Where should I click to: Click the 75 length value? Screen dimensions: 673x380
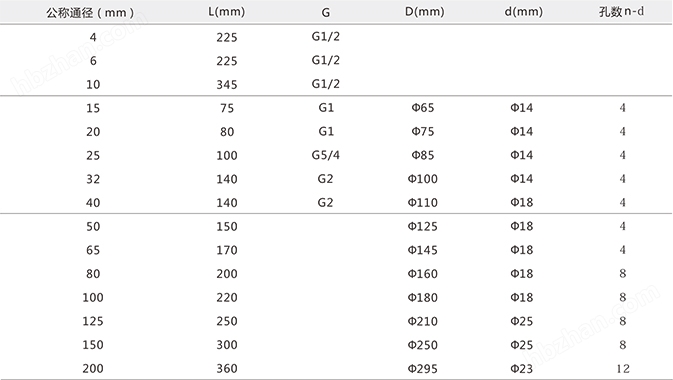click(227, 108)
